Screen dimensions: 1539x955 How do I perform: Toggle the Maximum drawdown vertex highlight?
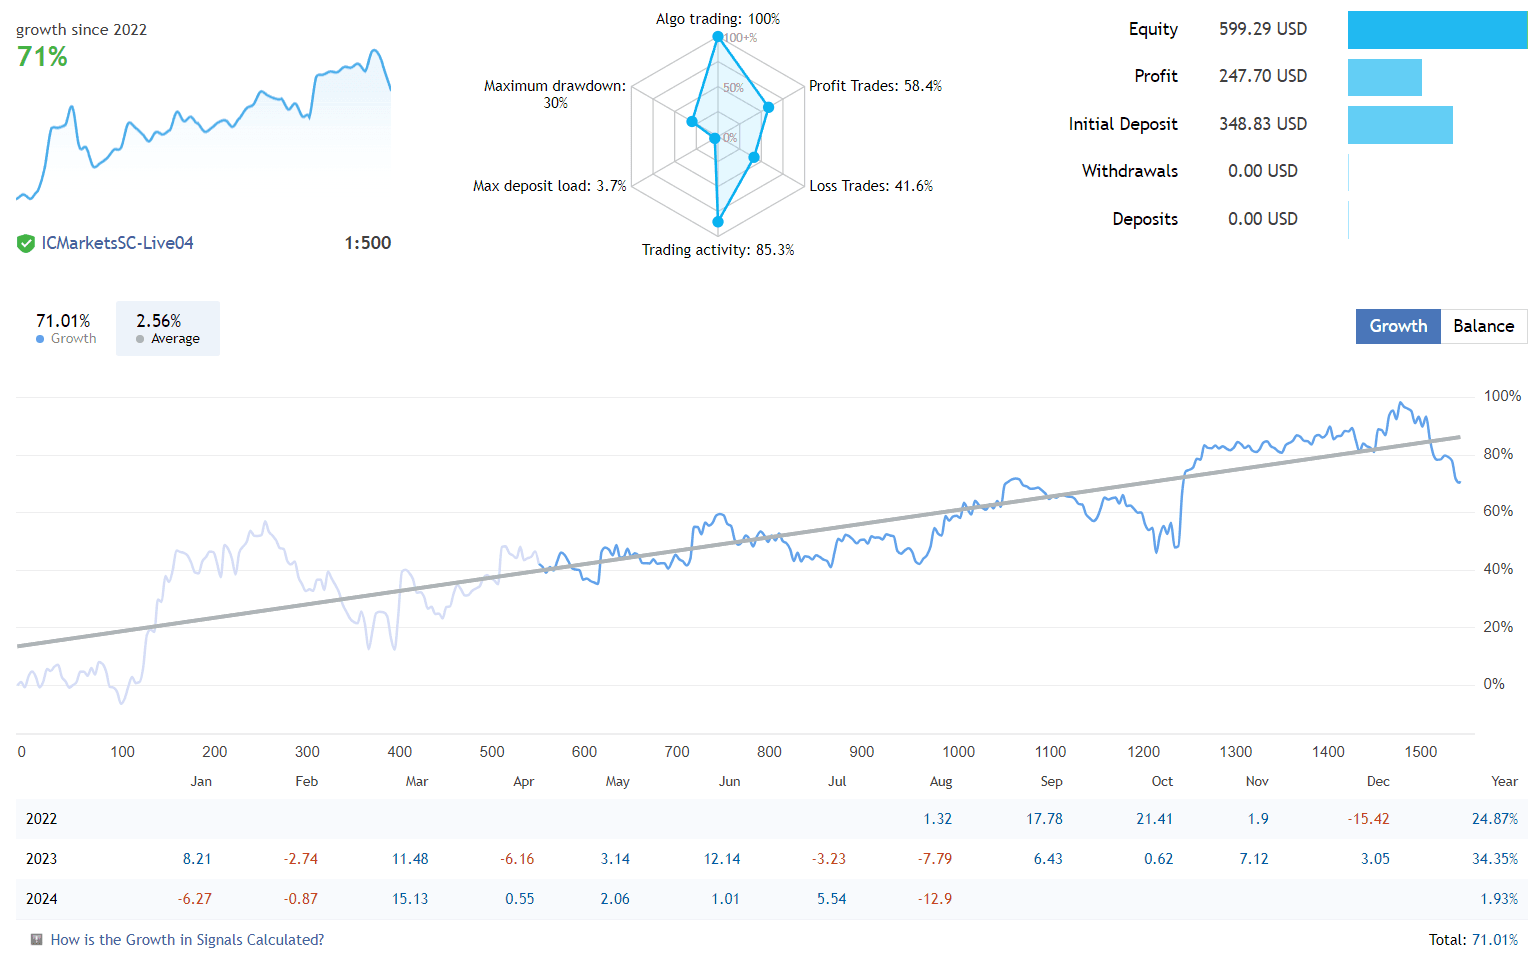coord(694,120)
